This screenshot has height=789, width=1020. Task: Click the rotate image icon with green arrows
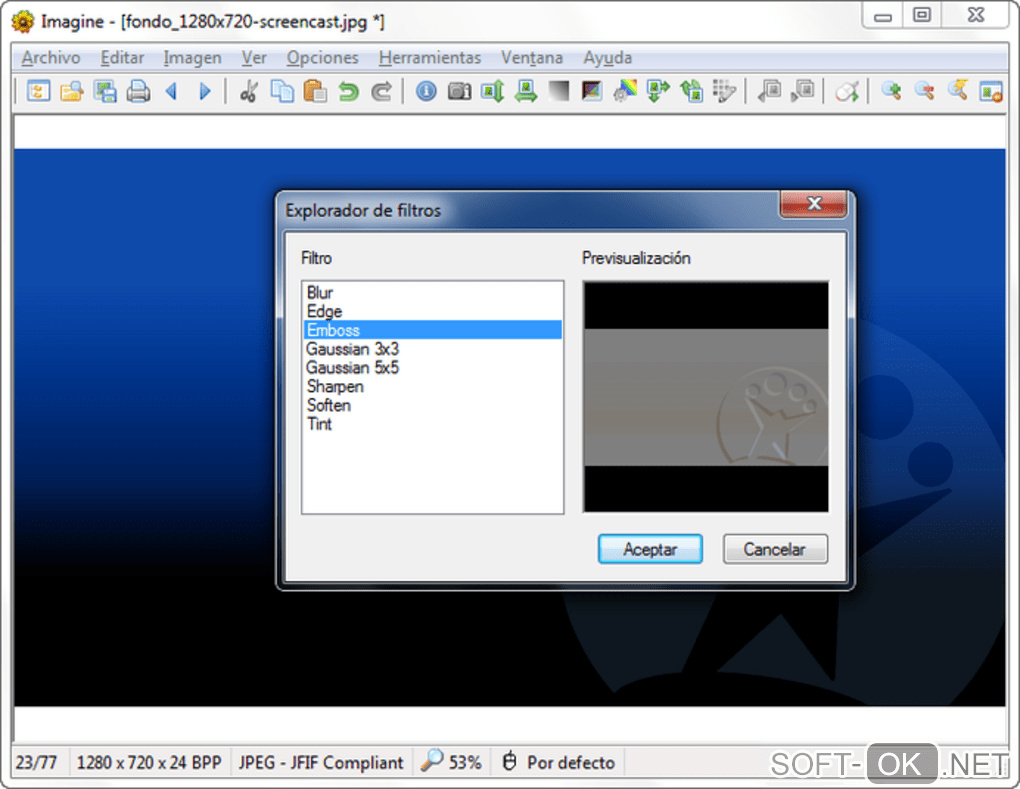point(691,91)
